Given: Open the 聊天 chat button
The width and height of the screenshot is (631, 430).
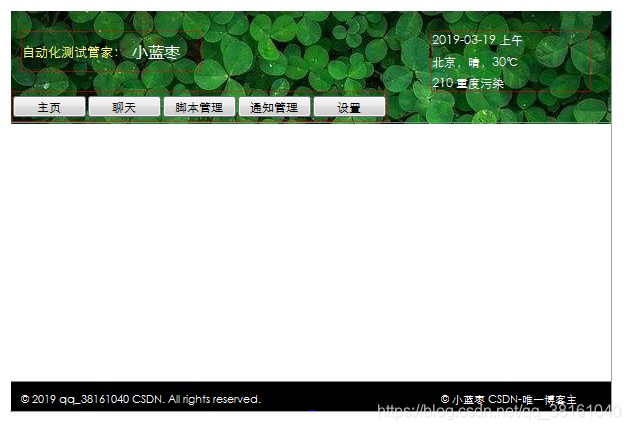Looking at the screenshot, I should click(124, 107).
